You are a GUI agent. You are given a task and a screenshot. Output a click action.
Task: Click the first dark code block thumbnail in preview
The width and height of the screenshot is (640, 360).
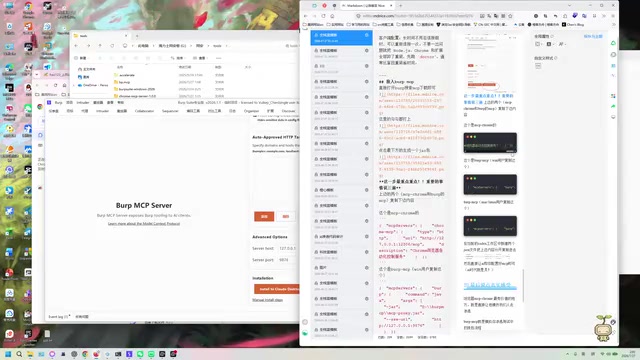(x=490, y=143)
